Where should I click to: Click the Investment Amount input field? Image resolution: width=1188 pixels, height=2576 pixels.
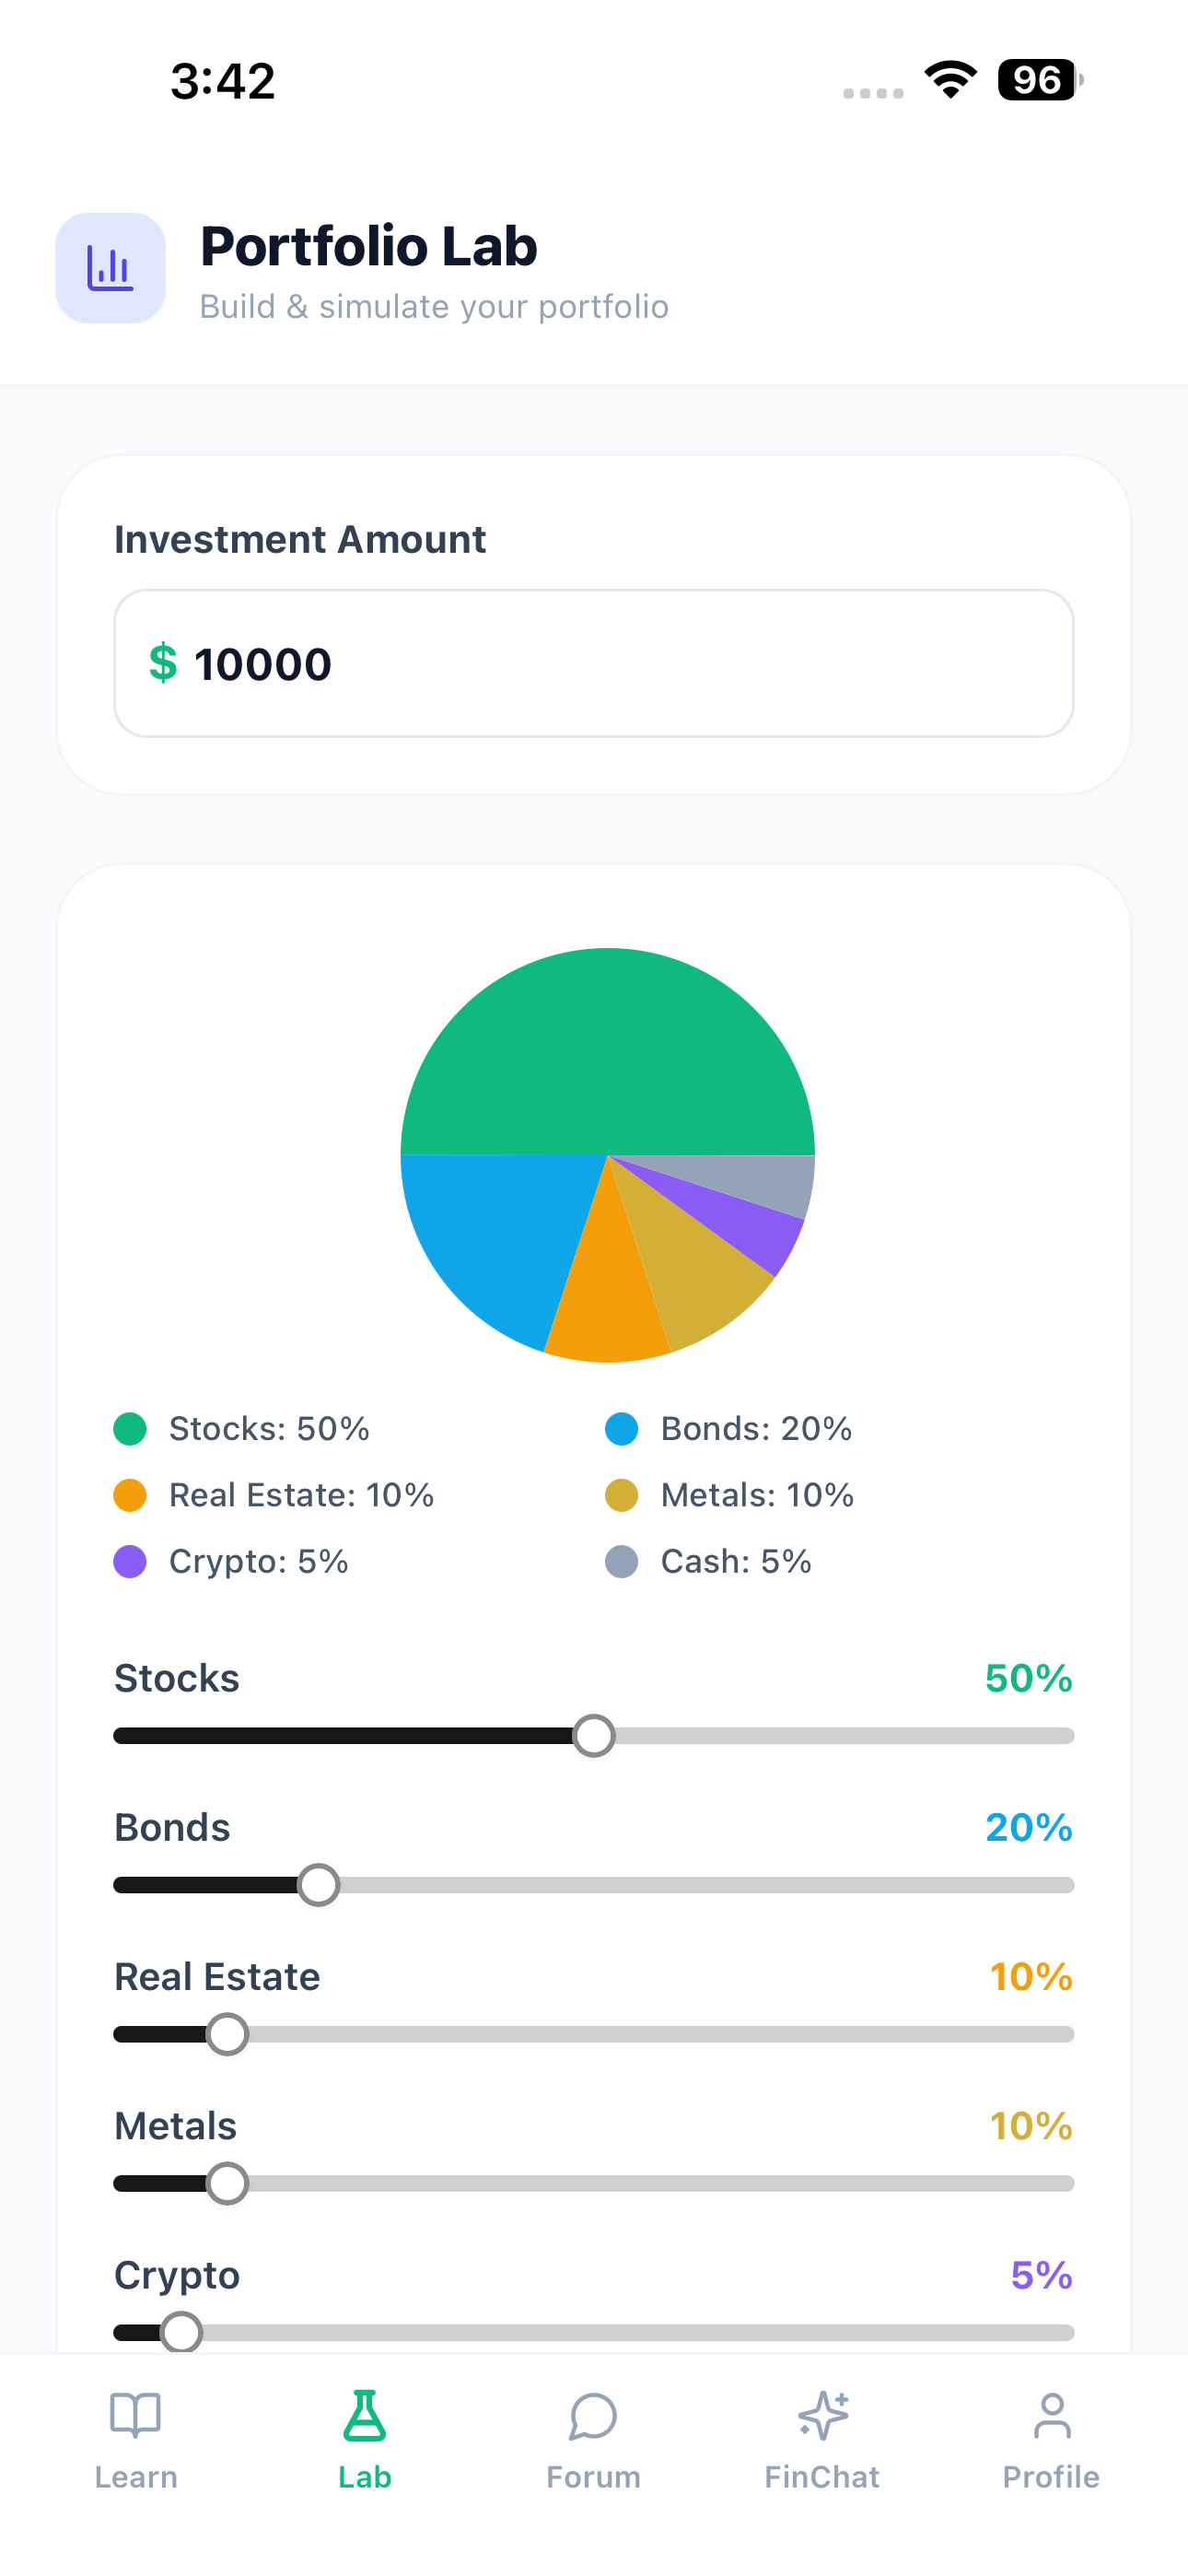click(594, 664)
